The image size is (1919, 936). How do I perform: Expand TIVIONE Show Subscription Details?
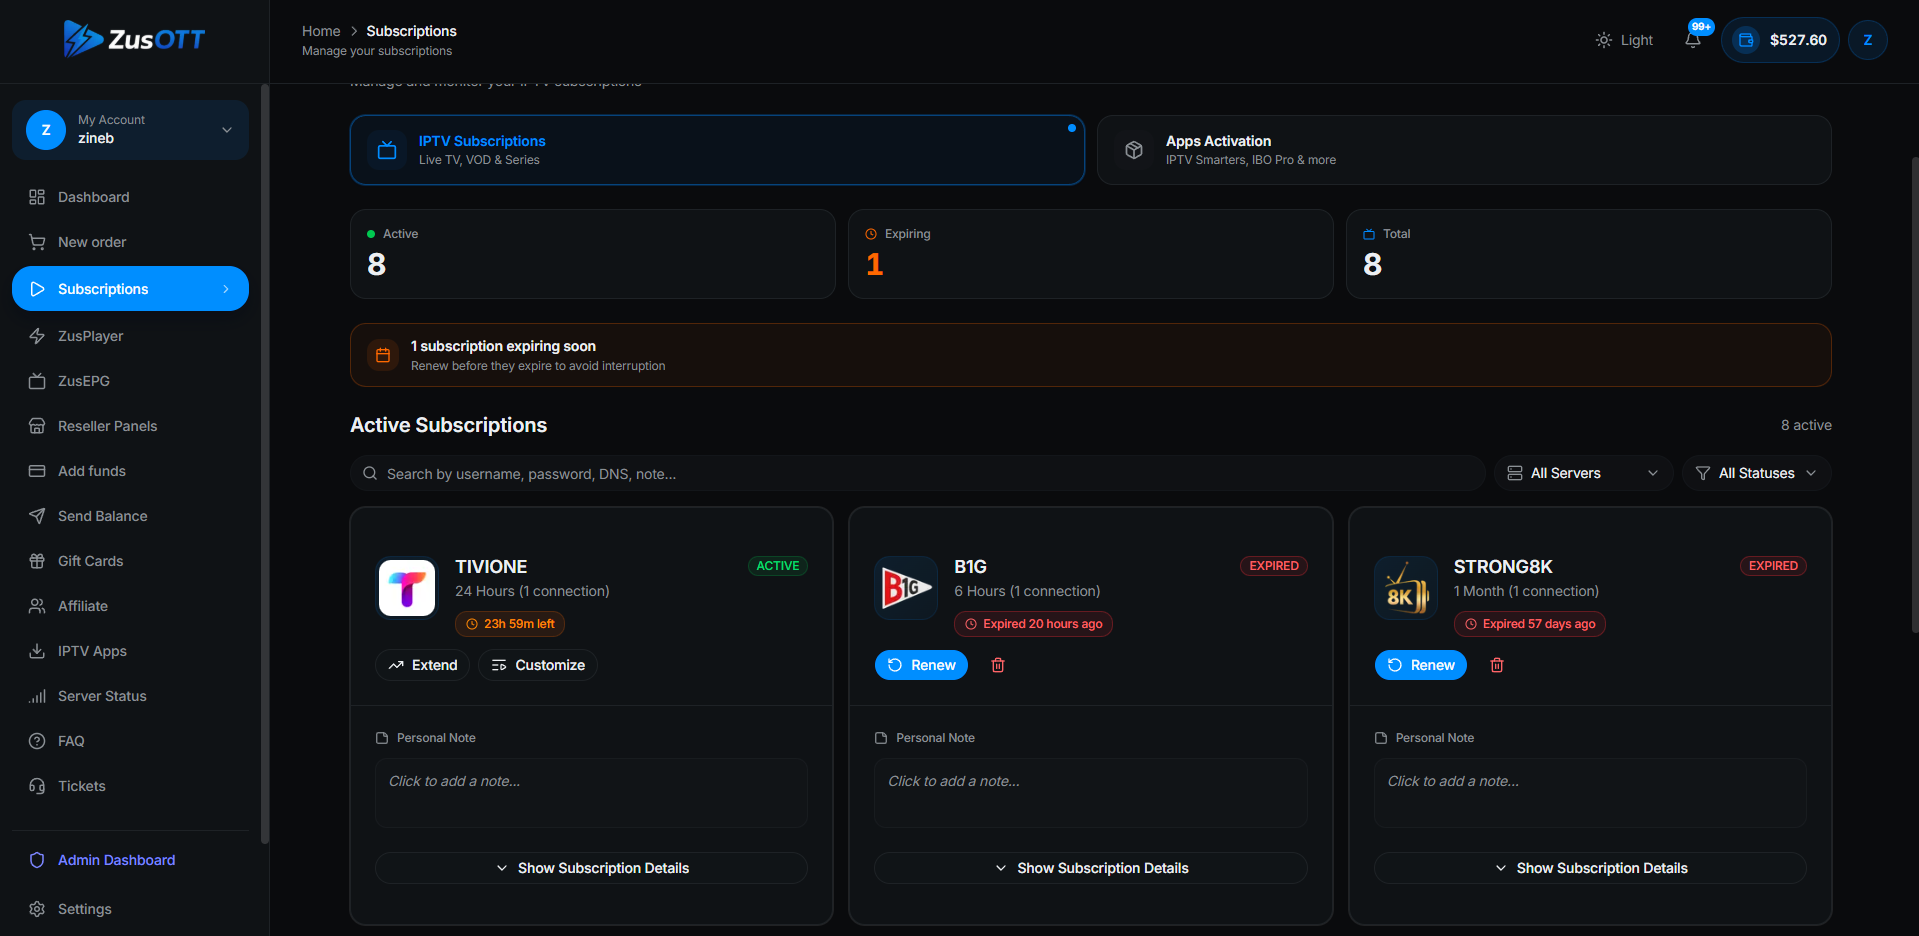coord(591,868)
